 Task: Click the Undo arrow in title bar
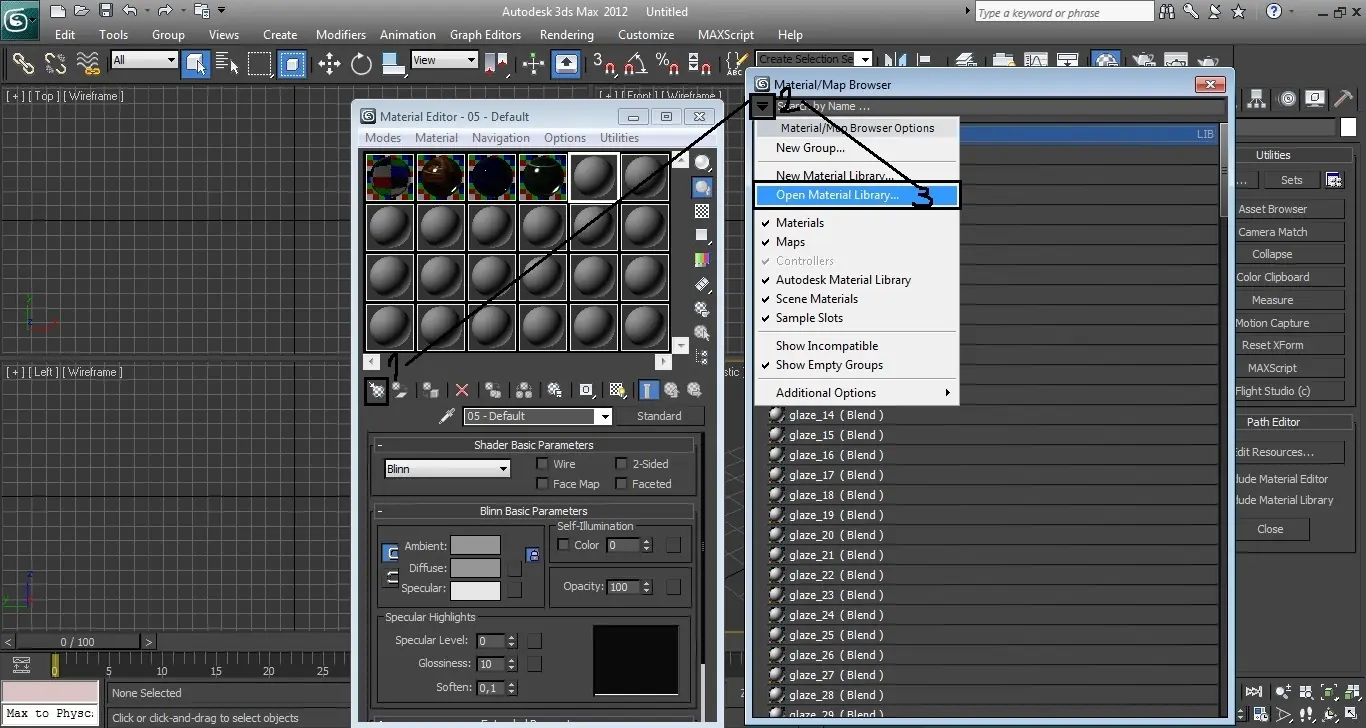[x=130, y=11]
